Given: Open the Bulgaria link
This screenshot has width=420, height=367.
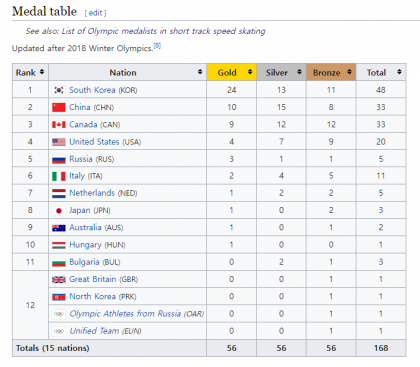Looking at the screenshot, I should (x=84, y=263).
